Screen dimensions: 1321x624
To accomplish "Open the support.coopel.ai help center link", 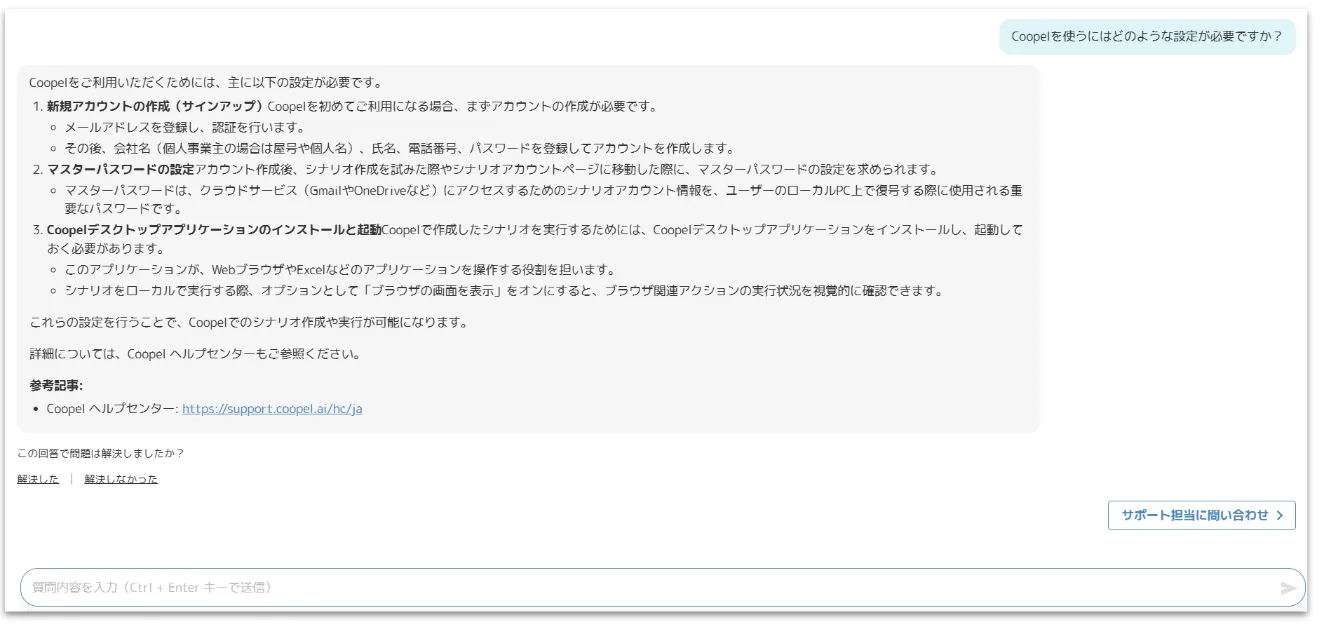I will click(x=272, y=409).
